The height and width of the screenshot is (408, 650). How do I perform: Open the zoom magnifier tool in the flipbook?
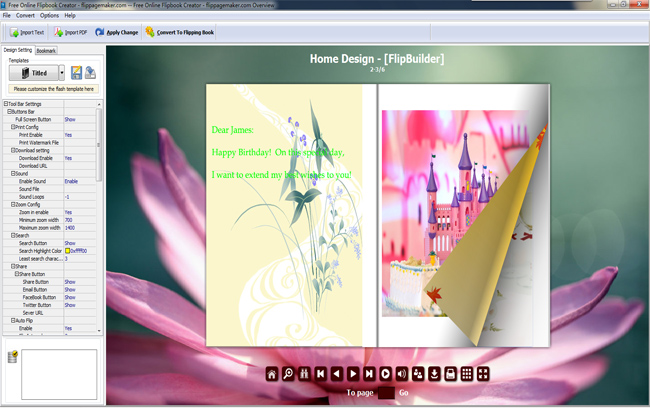(288, 374)
